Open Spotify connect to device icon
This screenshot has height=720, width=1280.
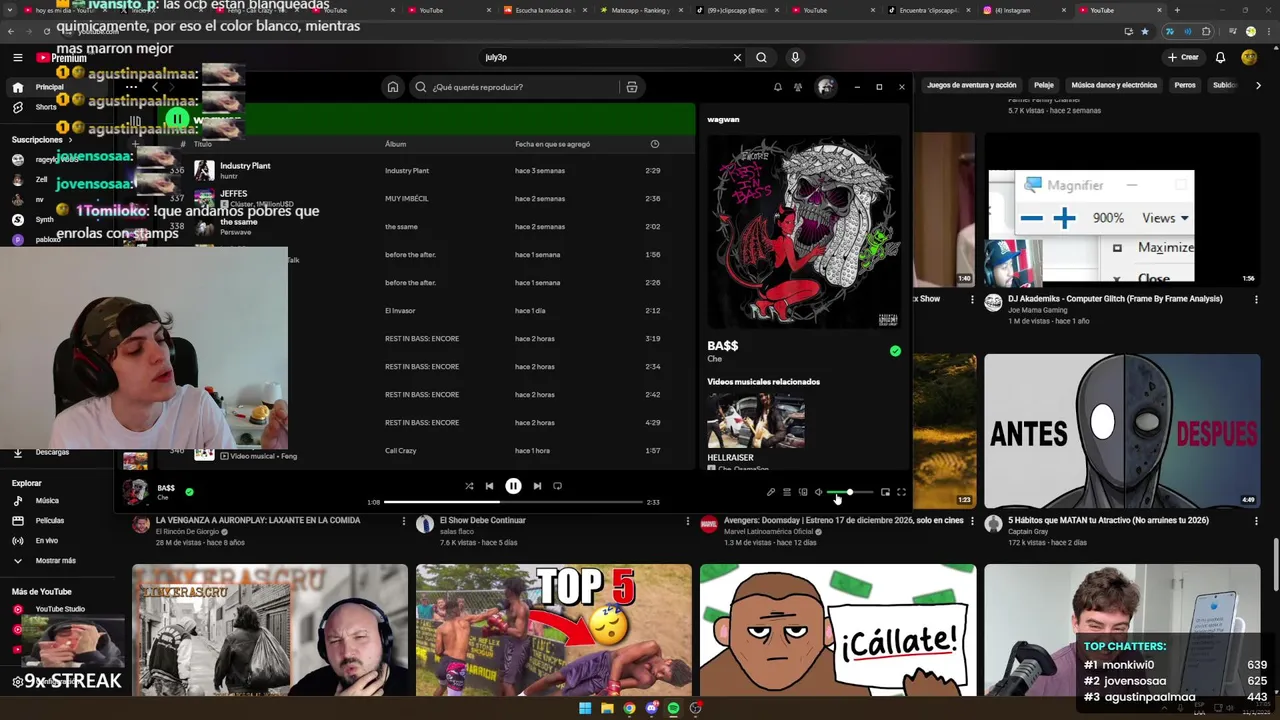(803, 492)
